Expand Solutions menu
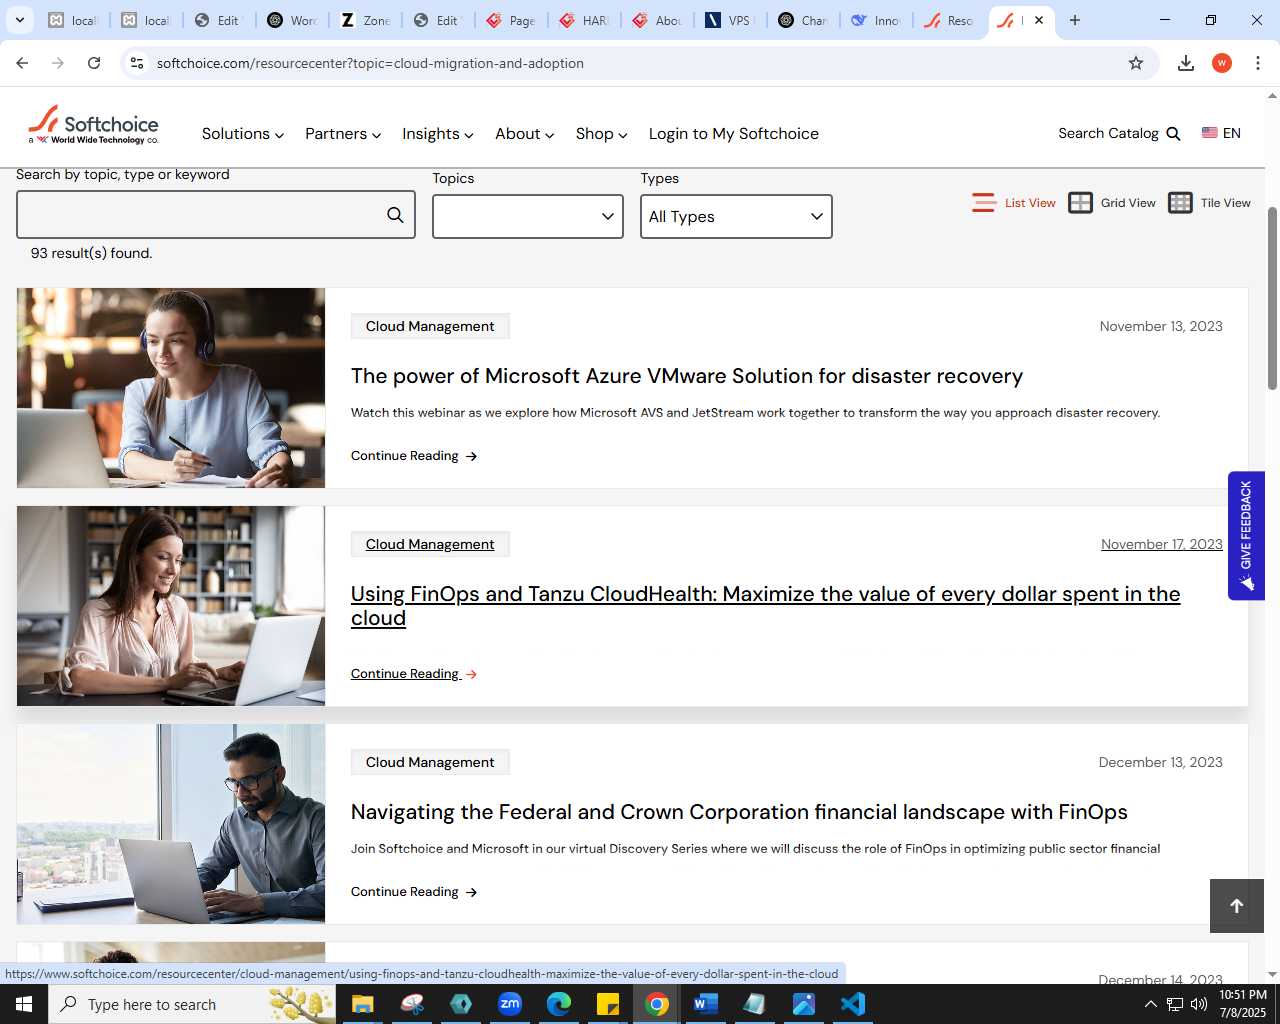This screenshot has height=1024, width=1280. [x=243, y=134]
